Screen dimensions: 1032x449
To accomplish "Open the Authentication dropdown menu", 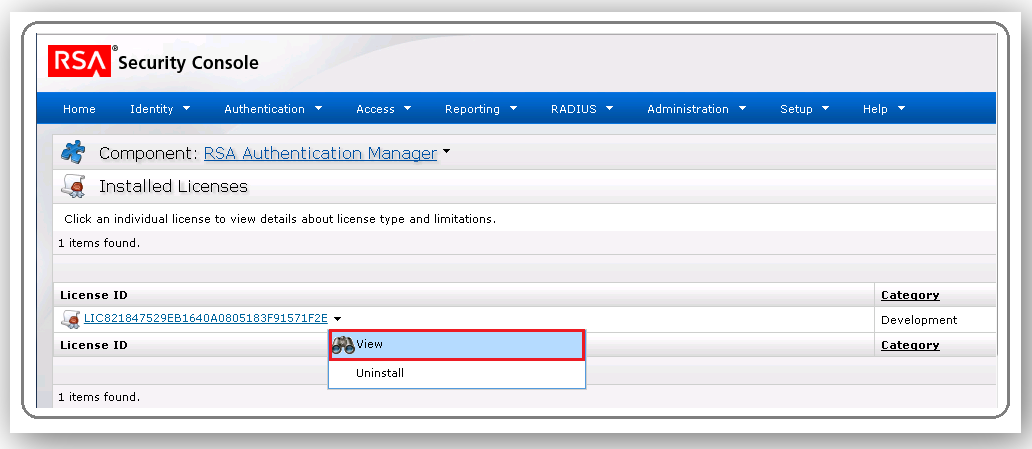I will coord(273,109).
